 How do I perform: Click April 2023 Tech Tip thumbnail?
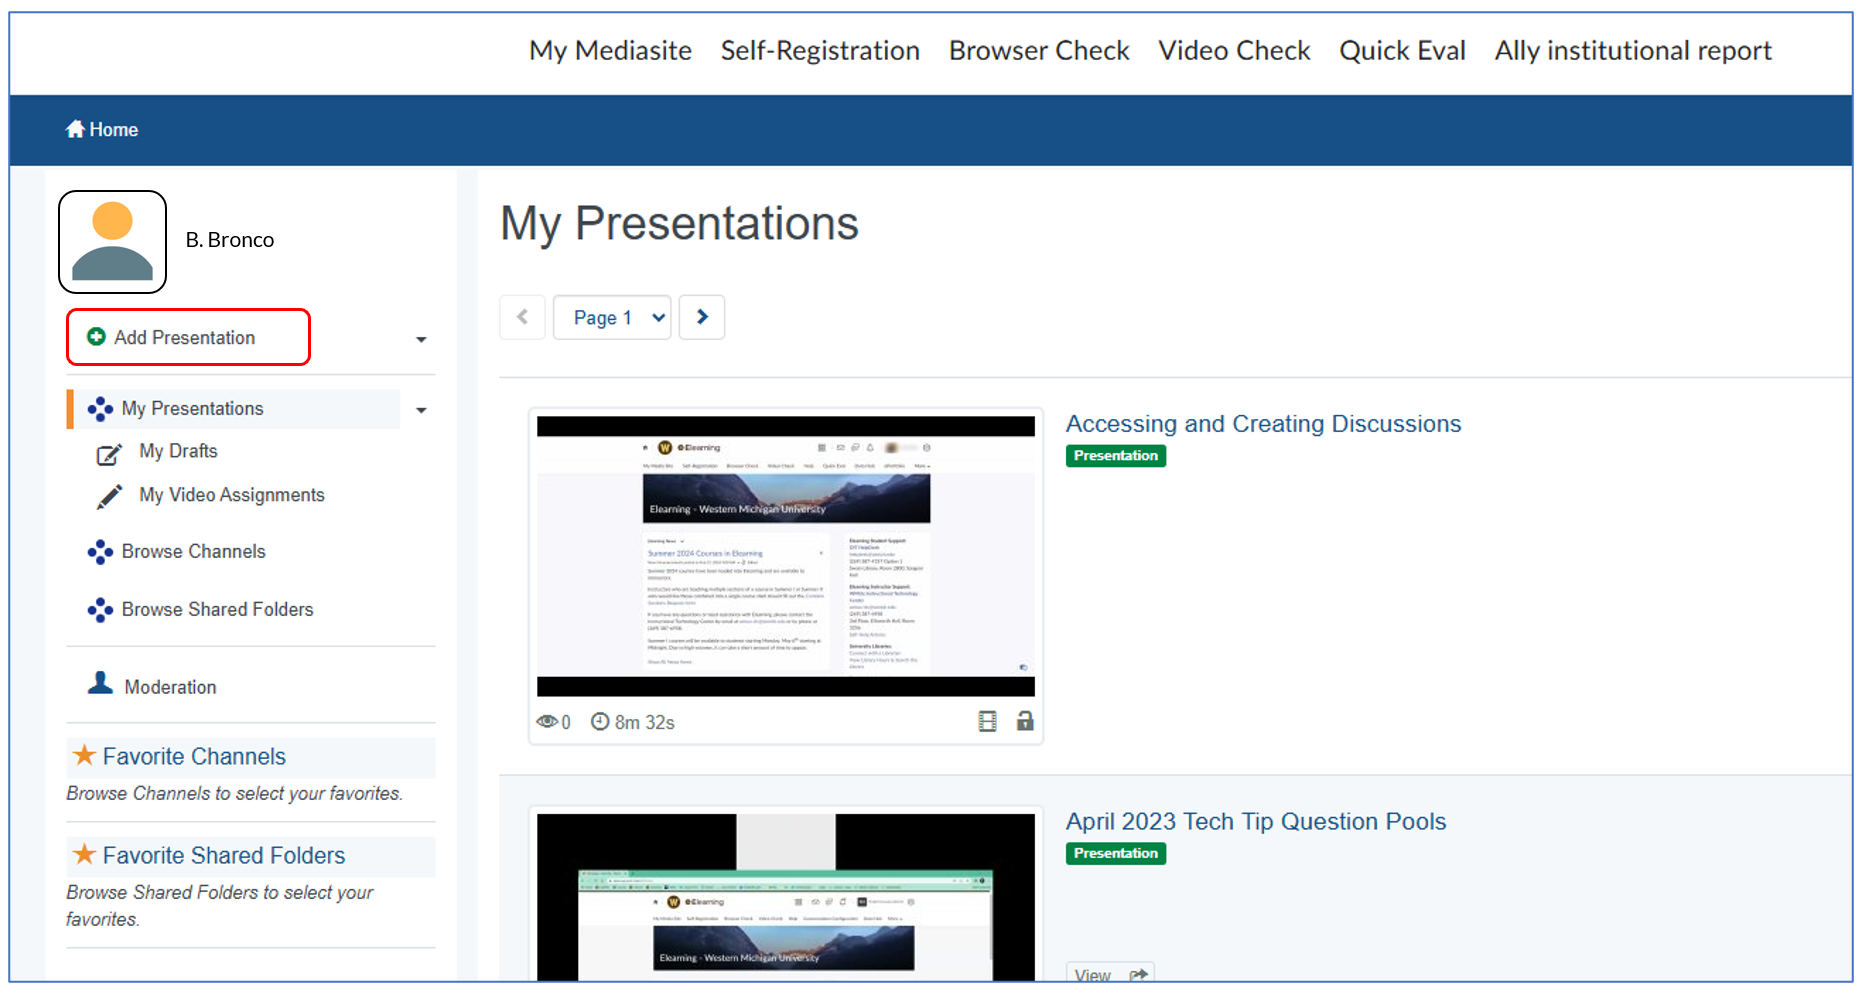pos(786,897)
